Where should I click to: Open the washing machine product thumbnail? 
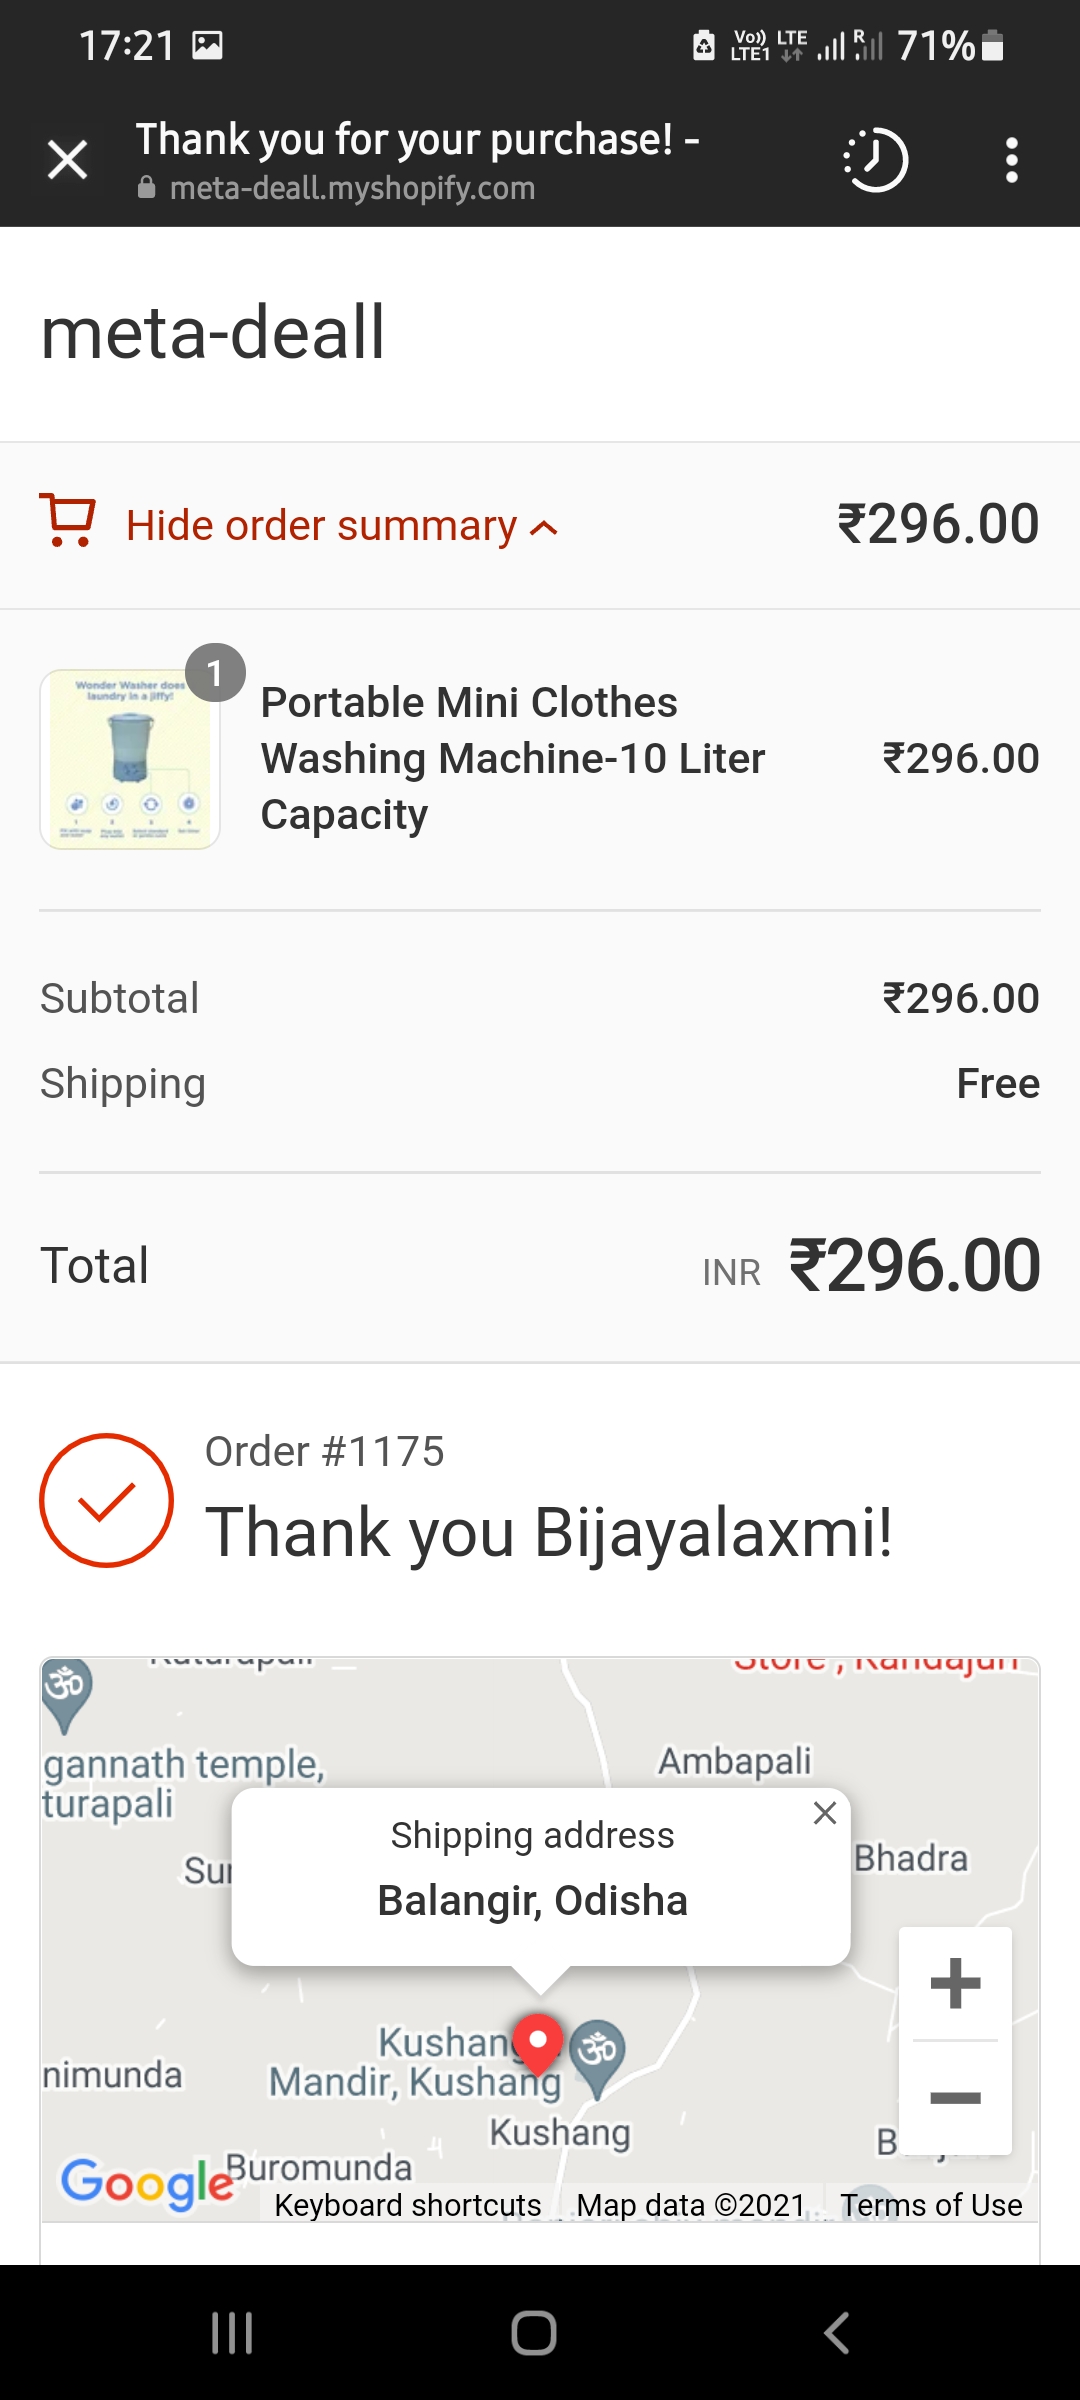pyautogui.click(x=130, y=759)
